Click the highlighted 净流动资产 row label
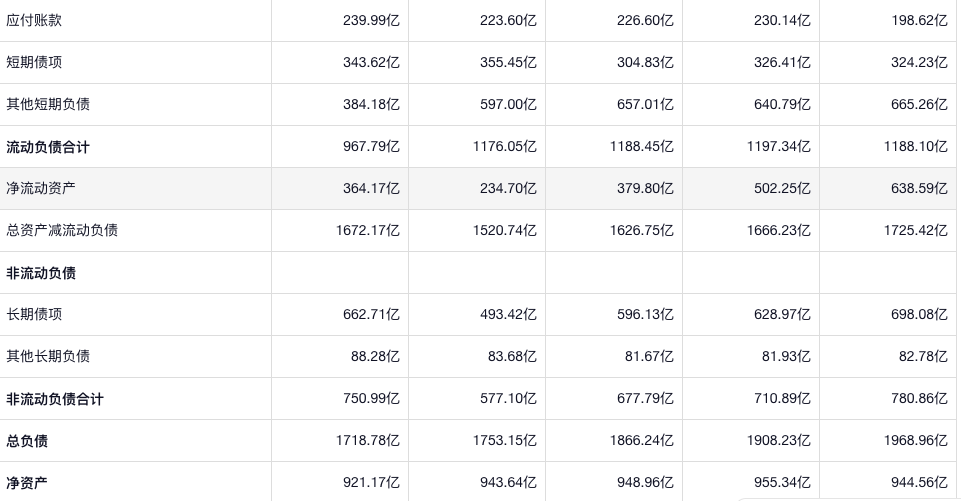Viewport: 961px width, 501px height. pos(41,188)
